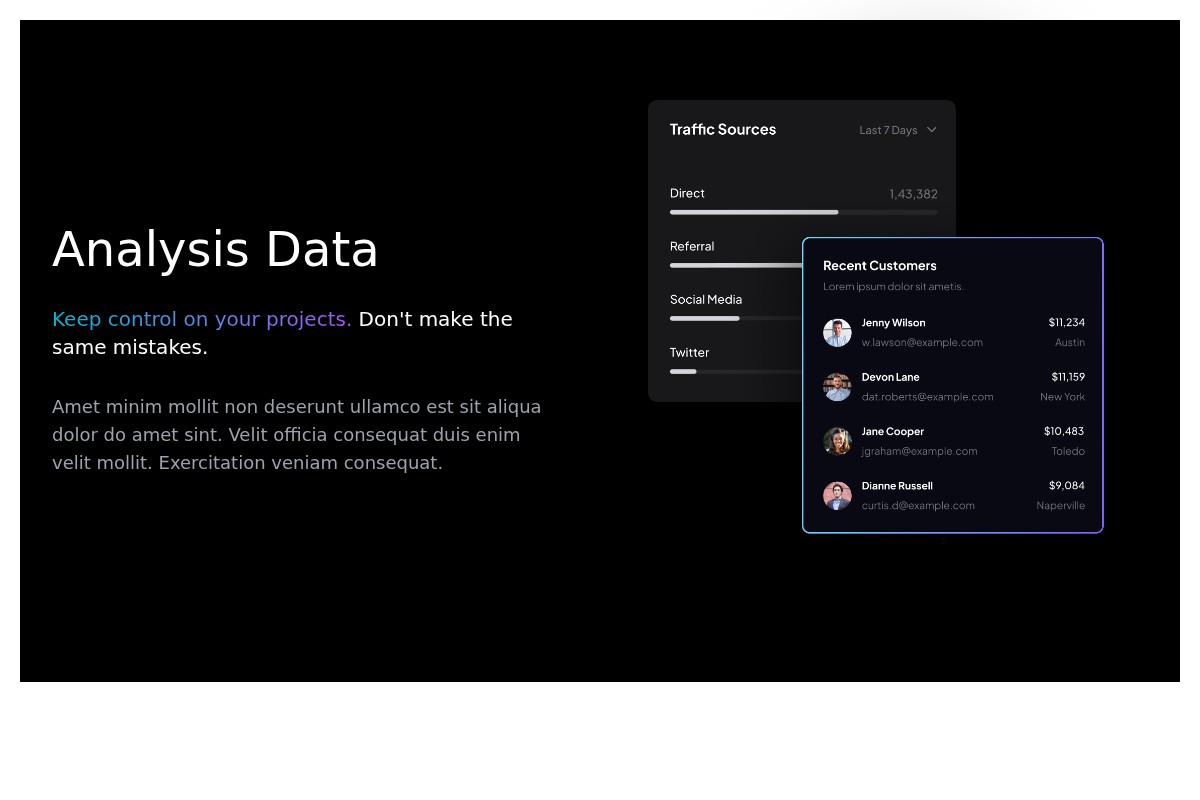Click Devon Lane's avatar photo
The height and width of the screenshot is (800, 1200).
[837, 387]
